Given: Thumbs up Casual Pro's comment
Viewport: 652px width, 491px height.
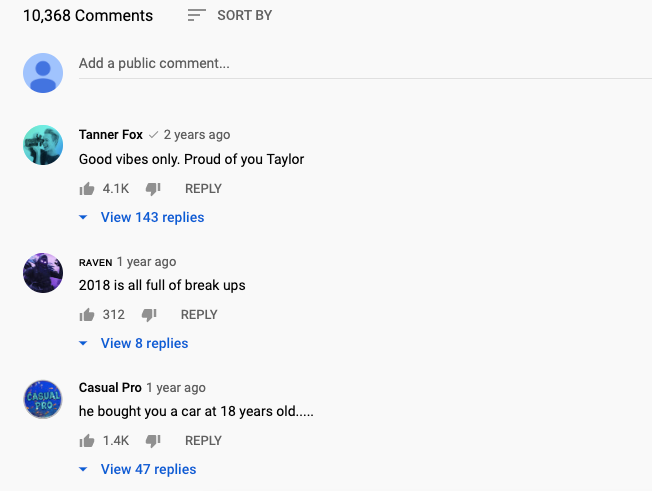Looking at the screenshot, I should [x=87, y=441].
